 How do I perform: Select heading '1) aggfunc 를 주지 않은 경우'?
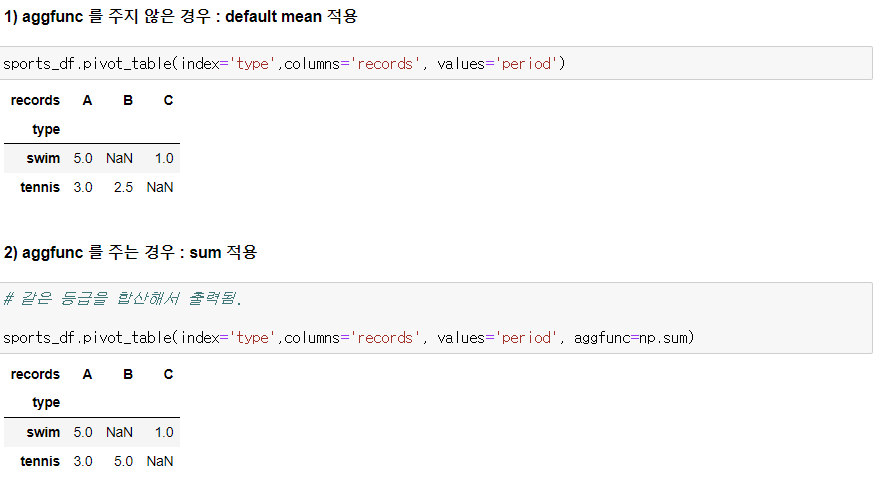pos(181,16)
